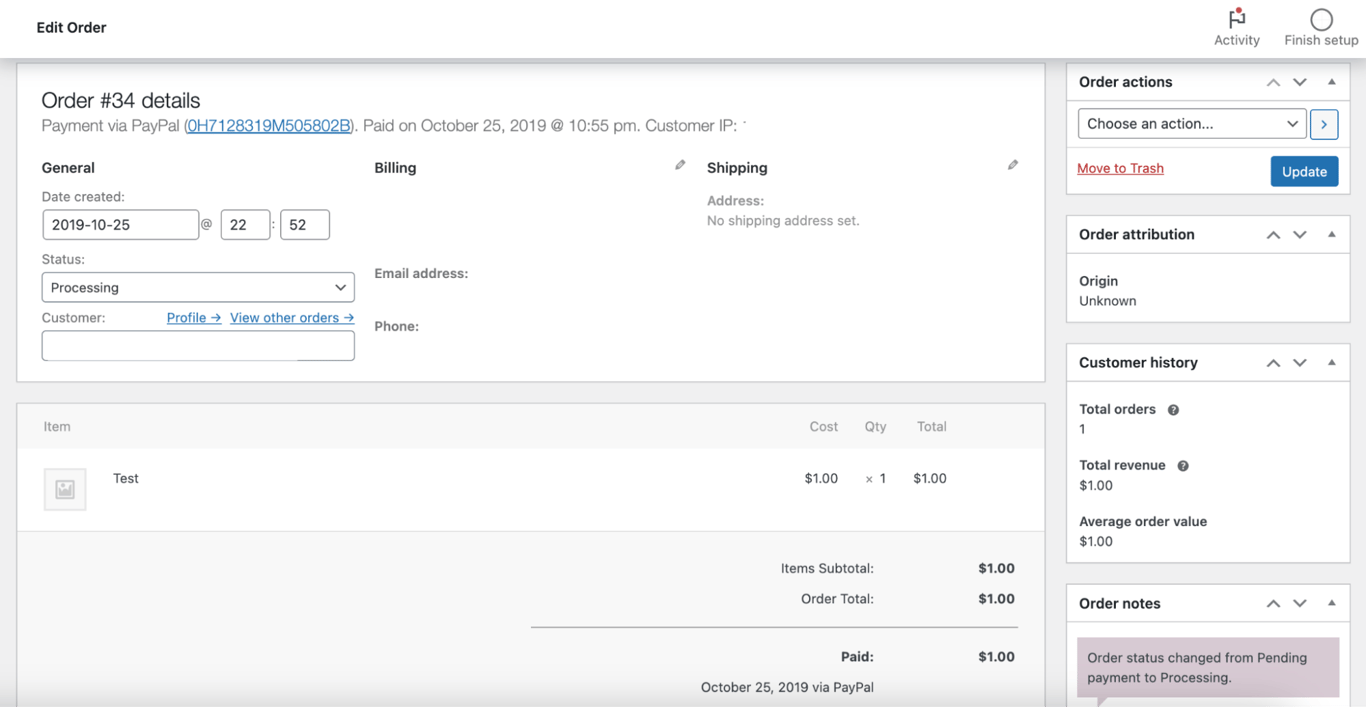Click the Move to Trash link

tap(1120, 168)
